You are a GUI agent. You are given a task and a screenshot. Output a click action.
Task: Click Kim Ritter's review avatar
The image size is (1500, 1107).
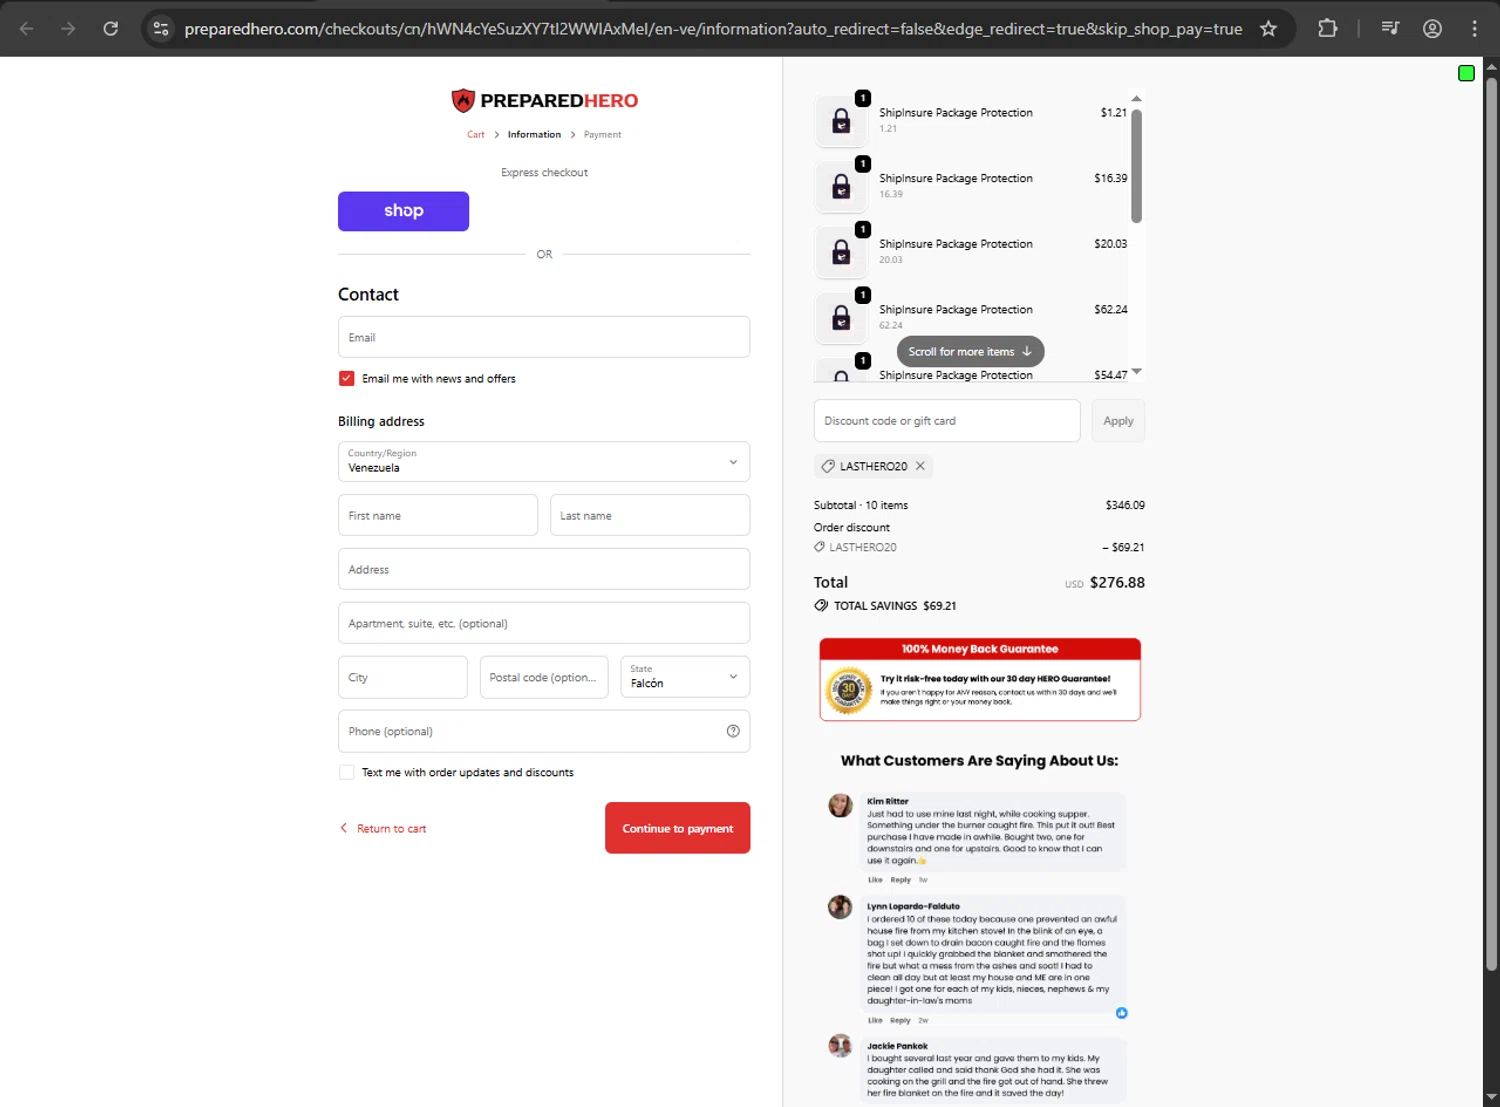coord(840,805)
